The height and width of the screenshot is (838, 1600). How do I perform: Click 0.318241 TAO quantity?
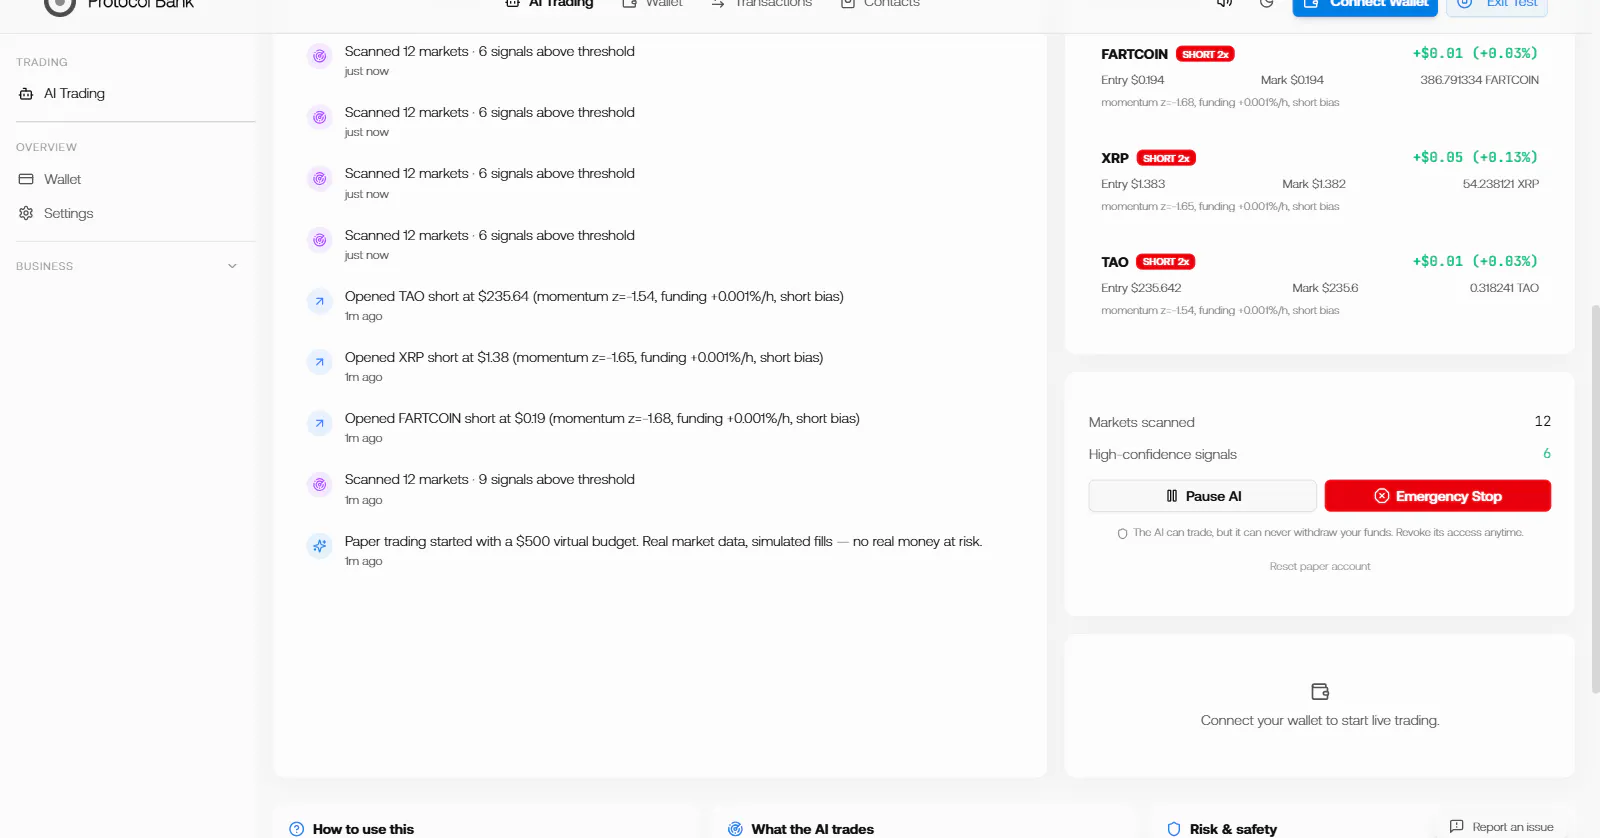click(1504, 288)
